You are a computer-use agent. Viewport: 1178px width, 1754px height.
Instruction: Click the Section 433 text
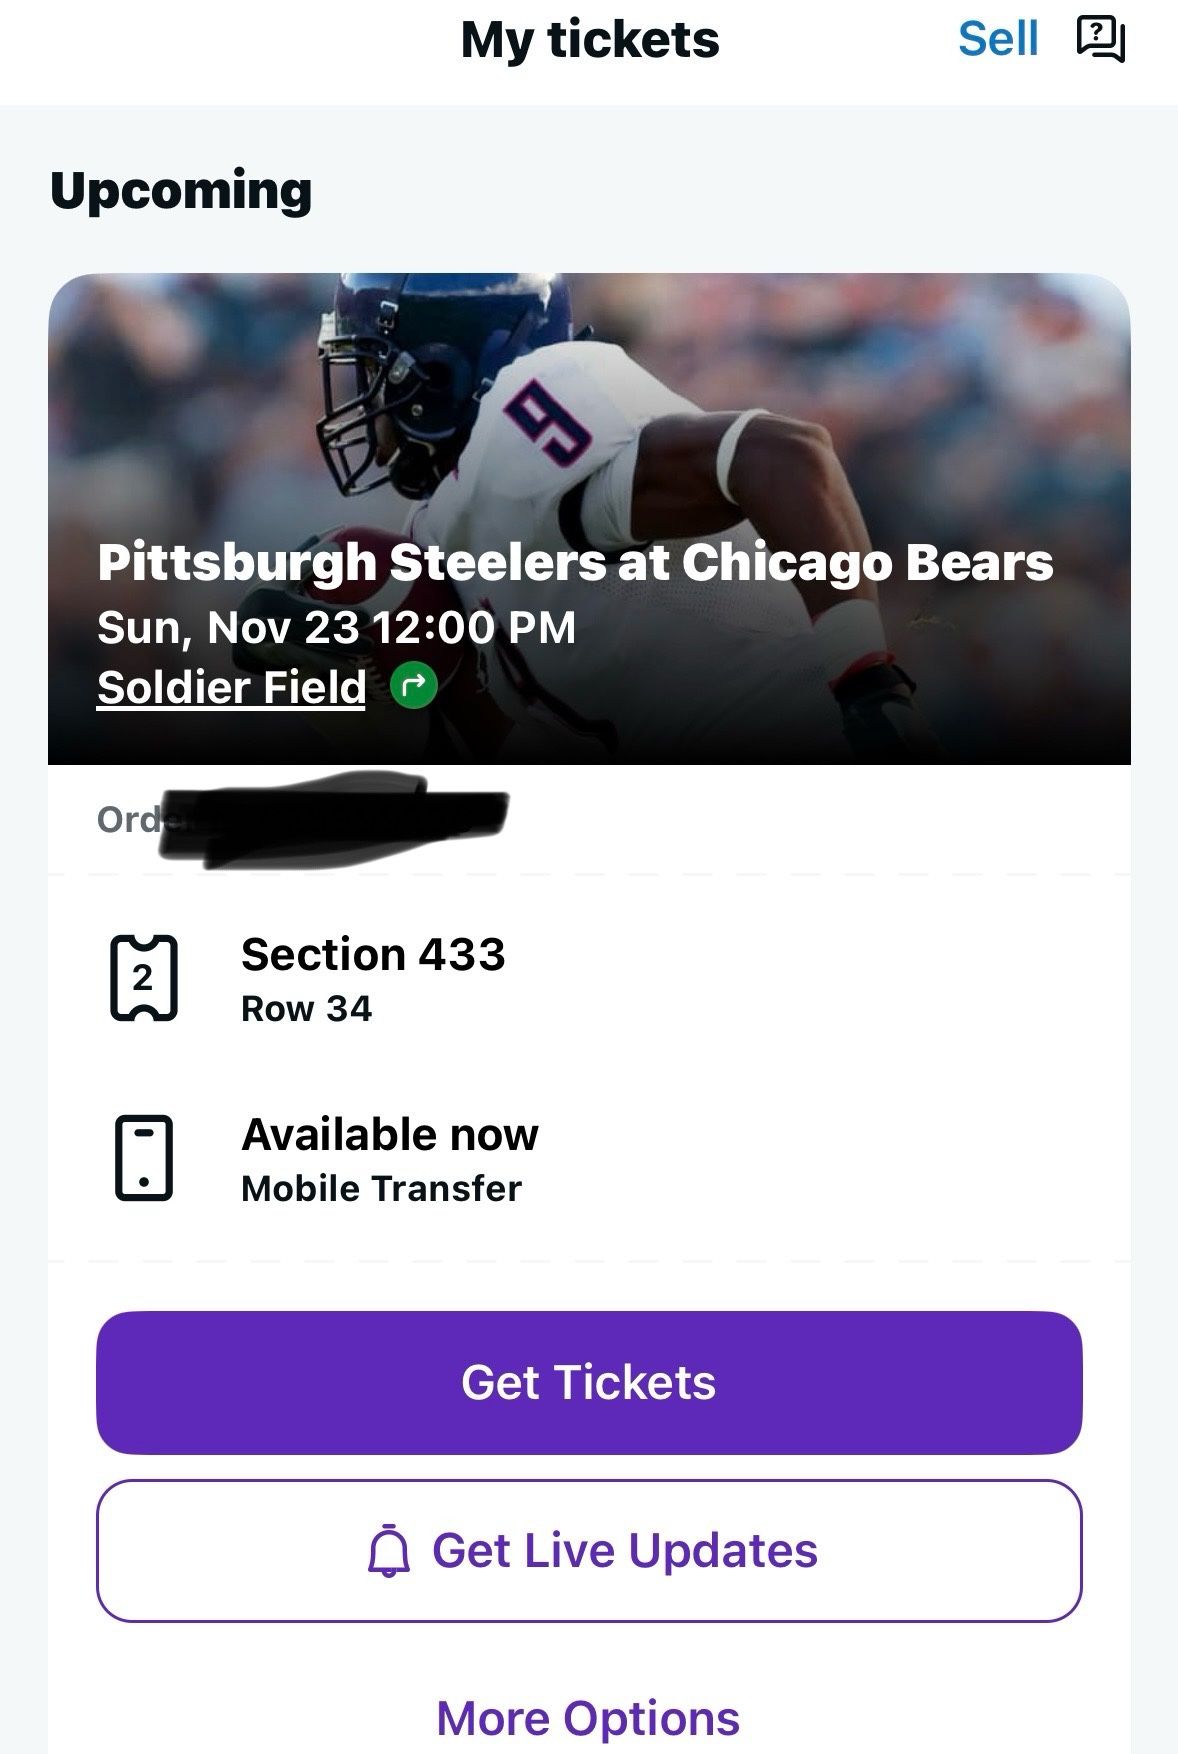[373, 954]
